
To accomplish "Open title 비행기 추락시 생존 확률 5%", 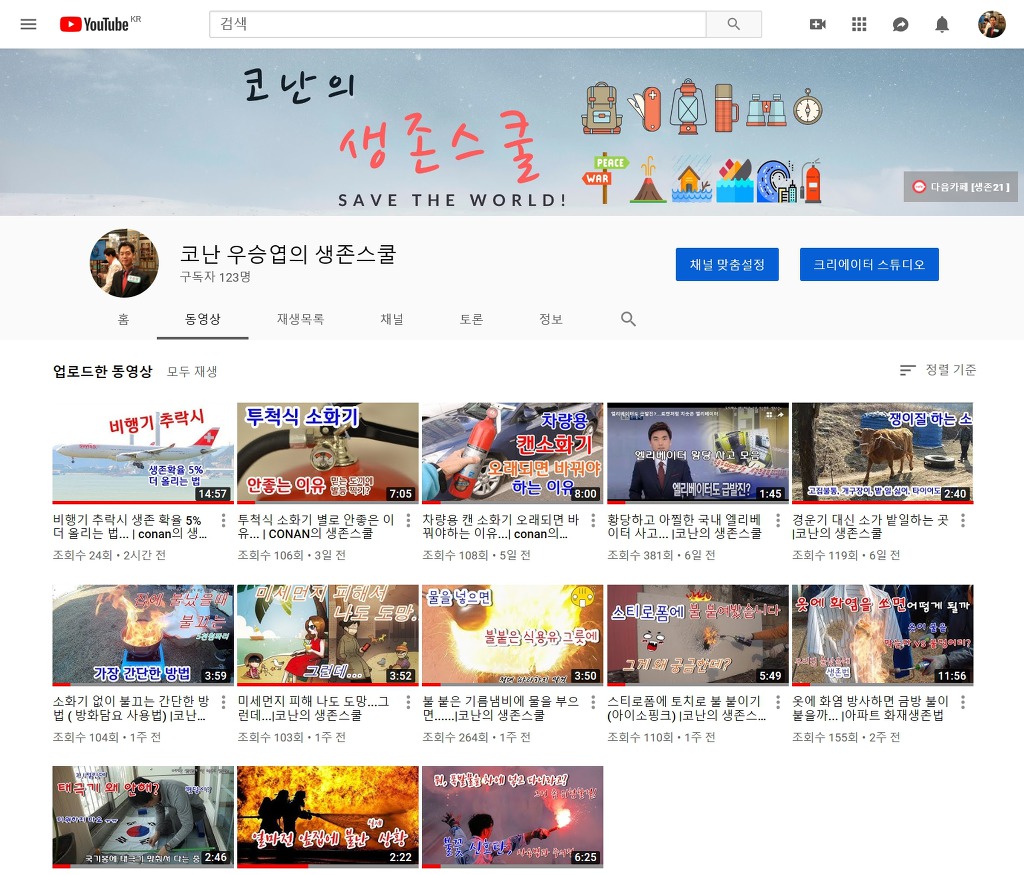I will tap(131, 527).
